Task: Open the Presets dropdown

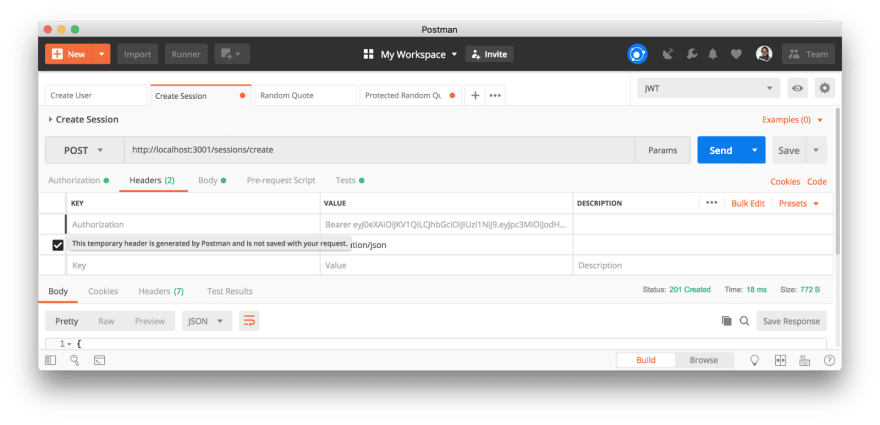Action: click(799, 203)
